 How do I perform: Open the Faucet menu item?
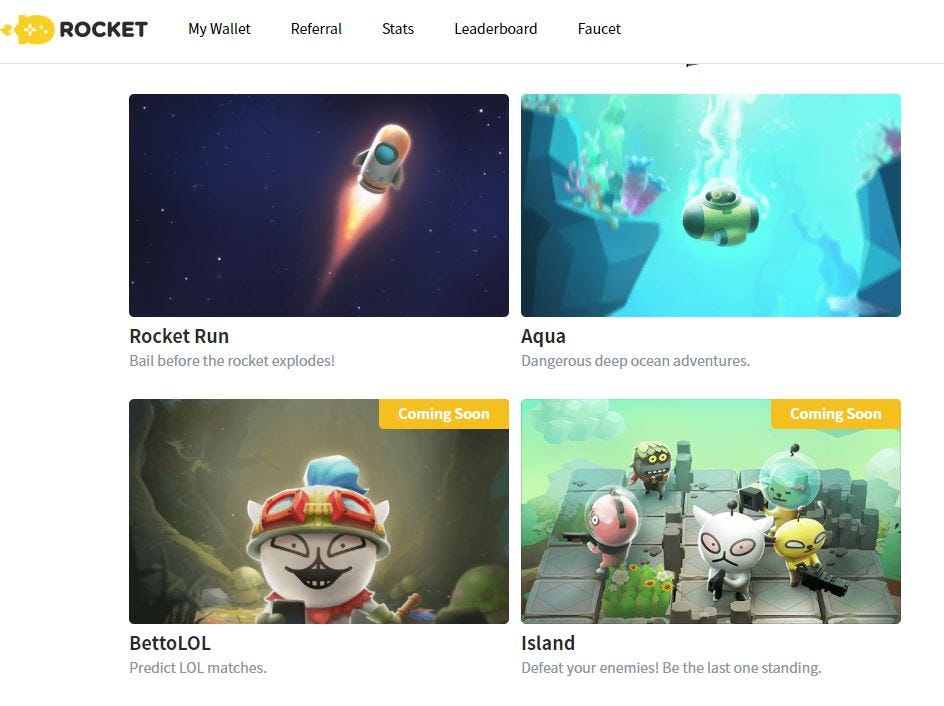(599, 29)
